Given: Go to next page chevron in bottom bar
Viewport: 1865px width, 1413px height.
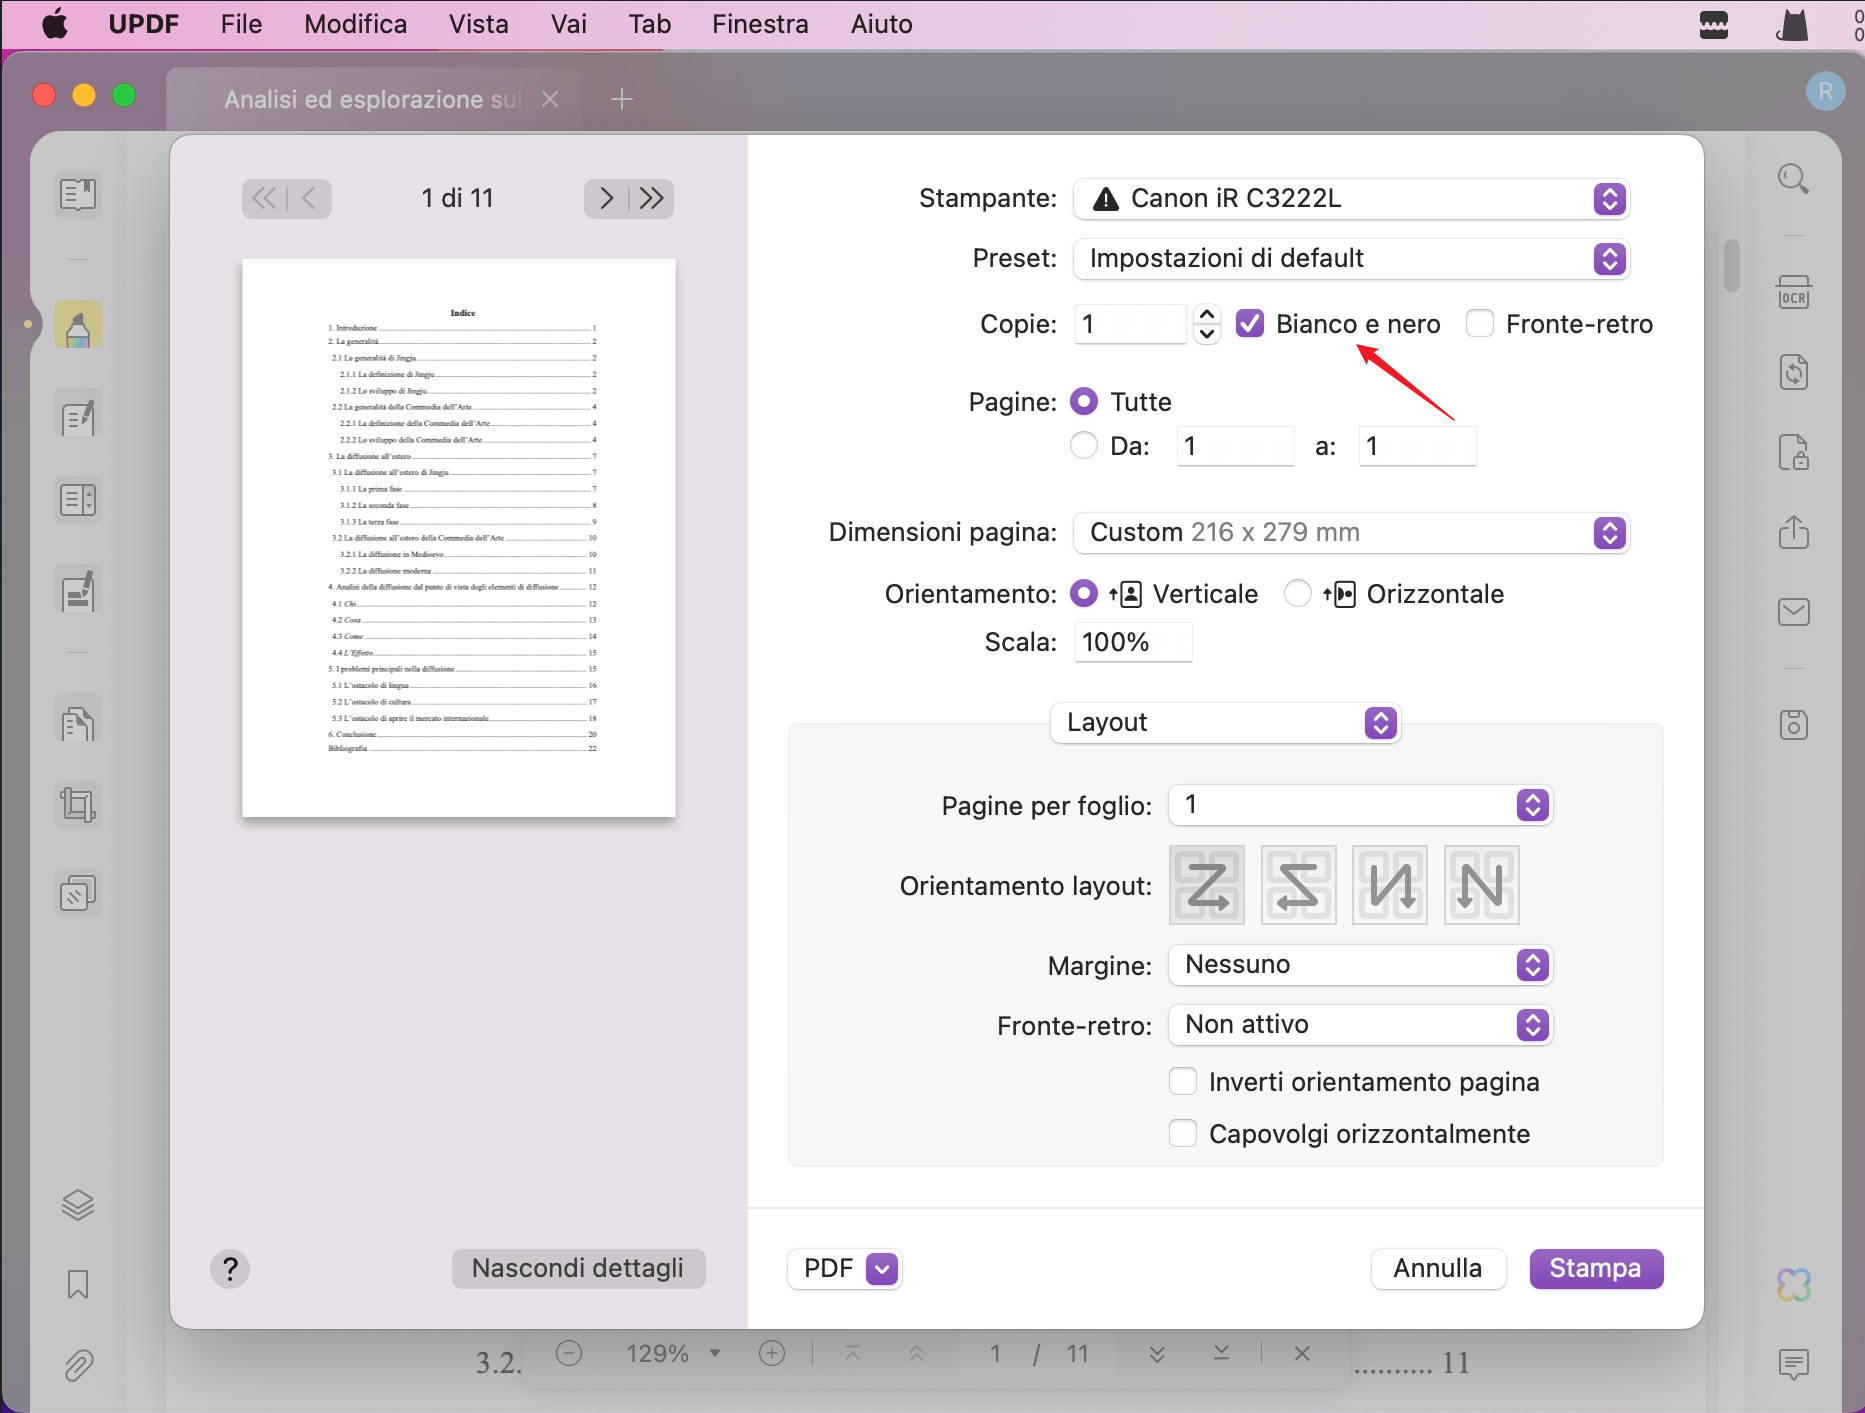Looking at the screenshot, I should coord(1157,1354).
